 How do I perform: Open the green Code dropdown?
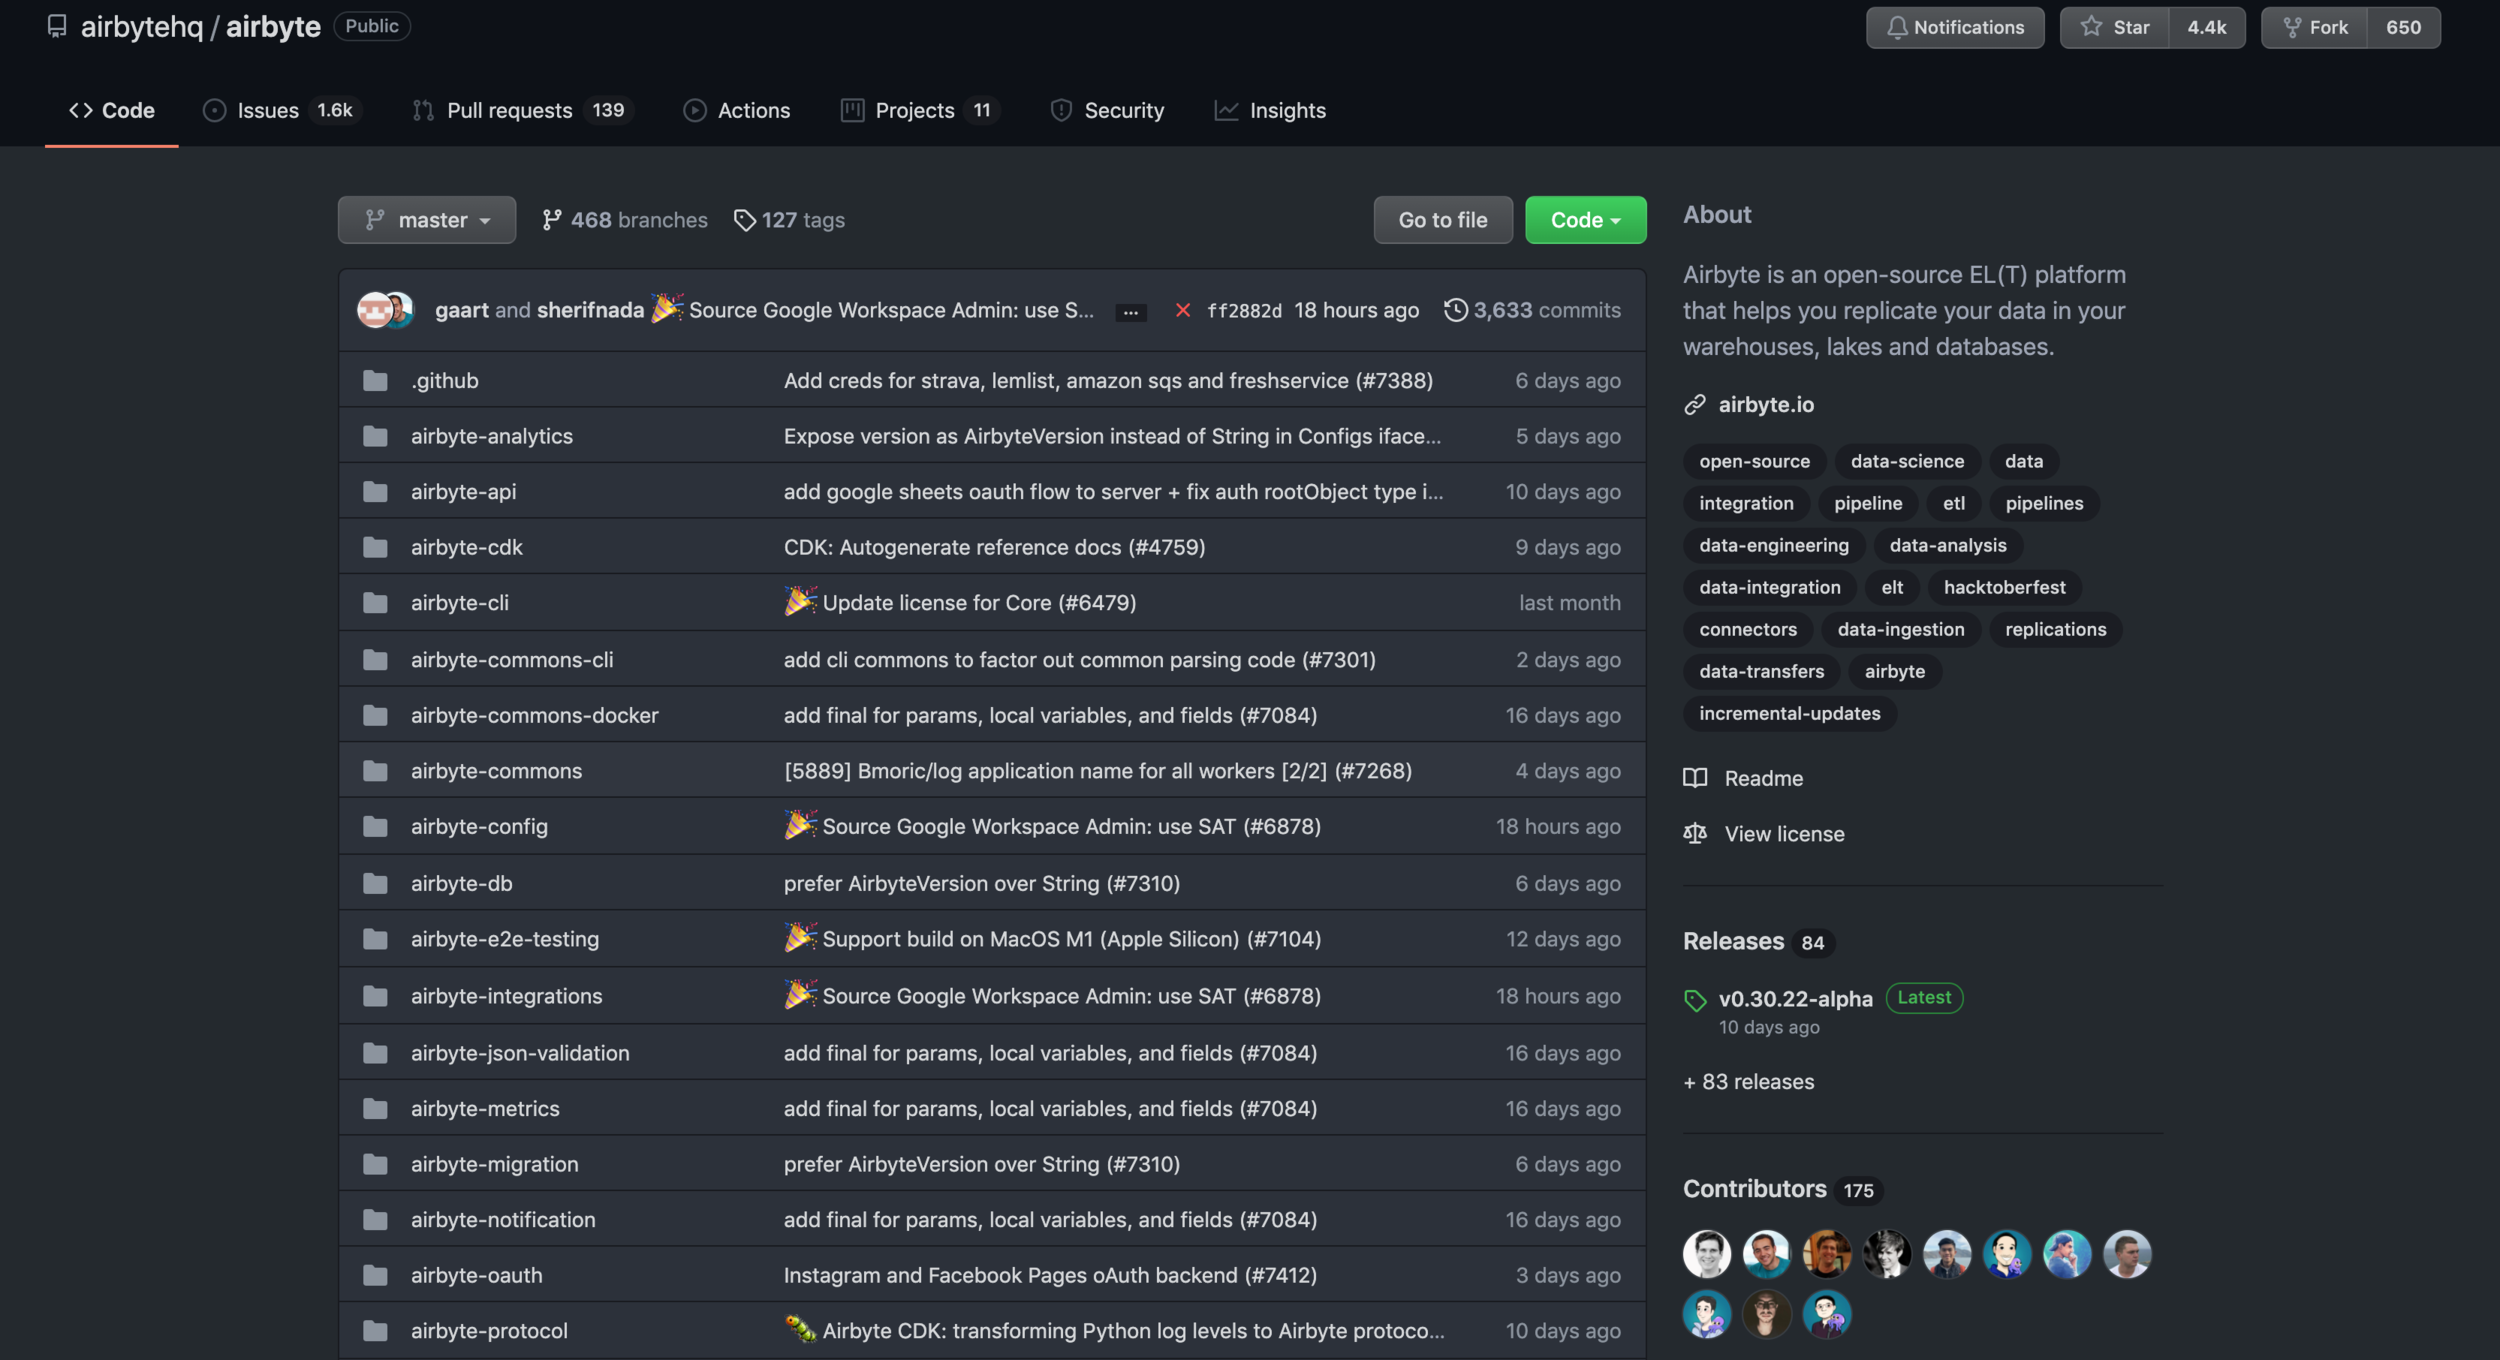1585,220
